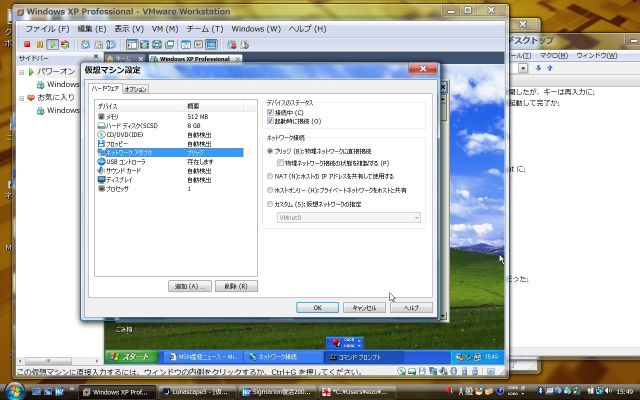
Task: Open the ヘルプ (H) menu
Action: (307, 29)
